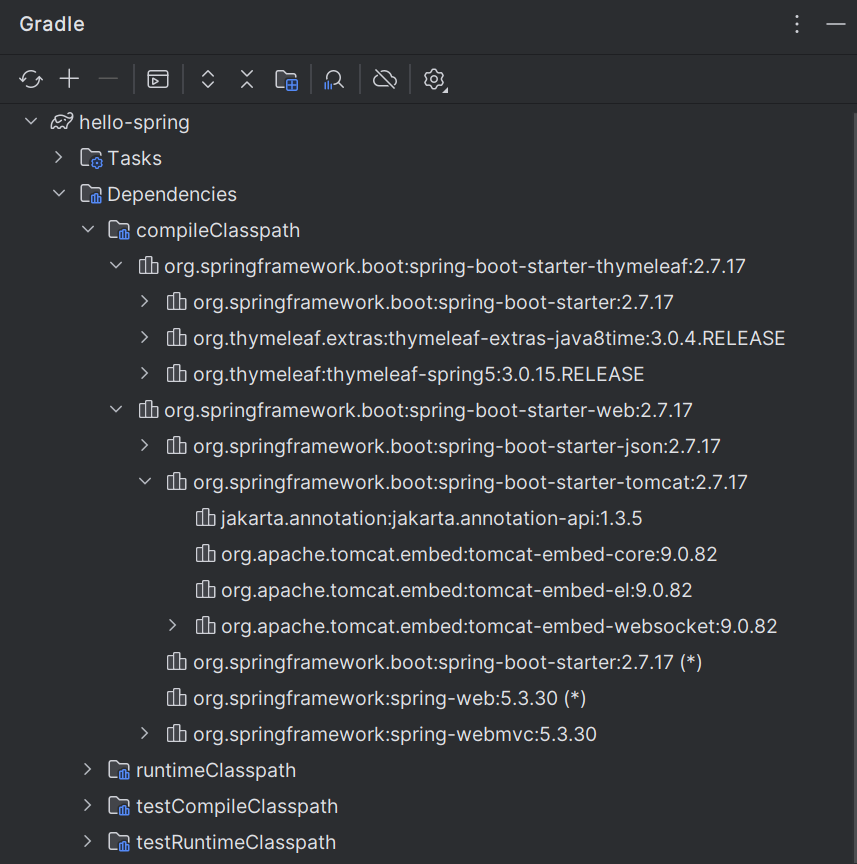The image size is (857, 864).
Task: Expand thymeleaf-extras-java8time dependency
Action: (x=145, y=337)
